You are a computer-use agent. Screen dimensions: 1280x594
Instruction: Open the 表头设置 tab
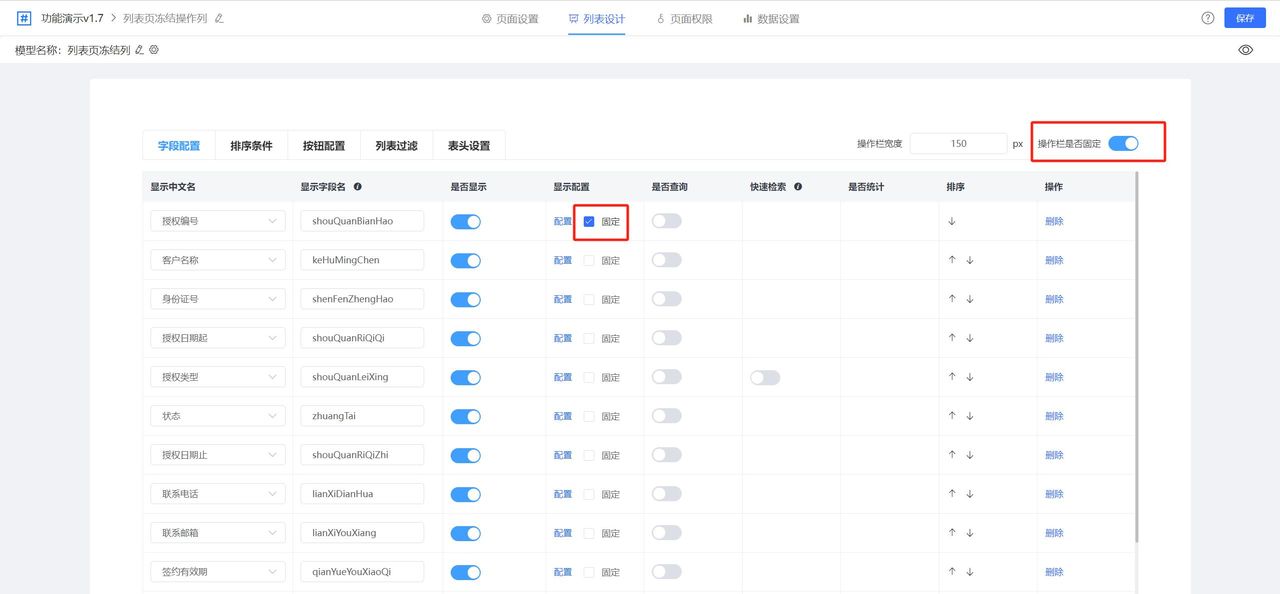470,144
